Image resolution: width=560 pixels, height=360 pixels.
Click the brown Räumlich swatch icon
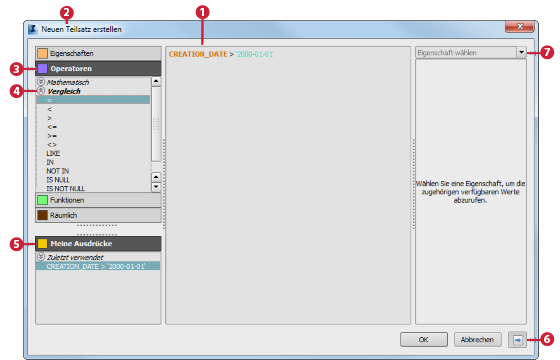point(42,215)
